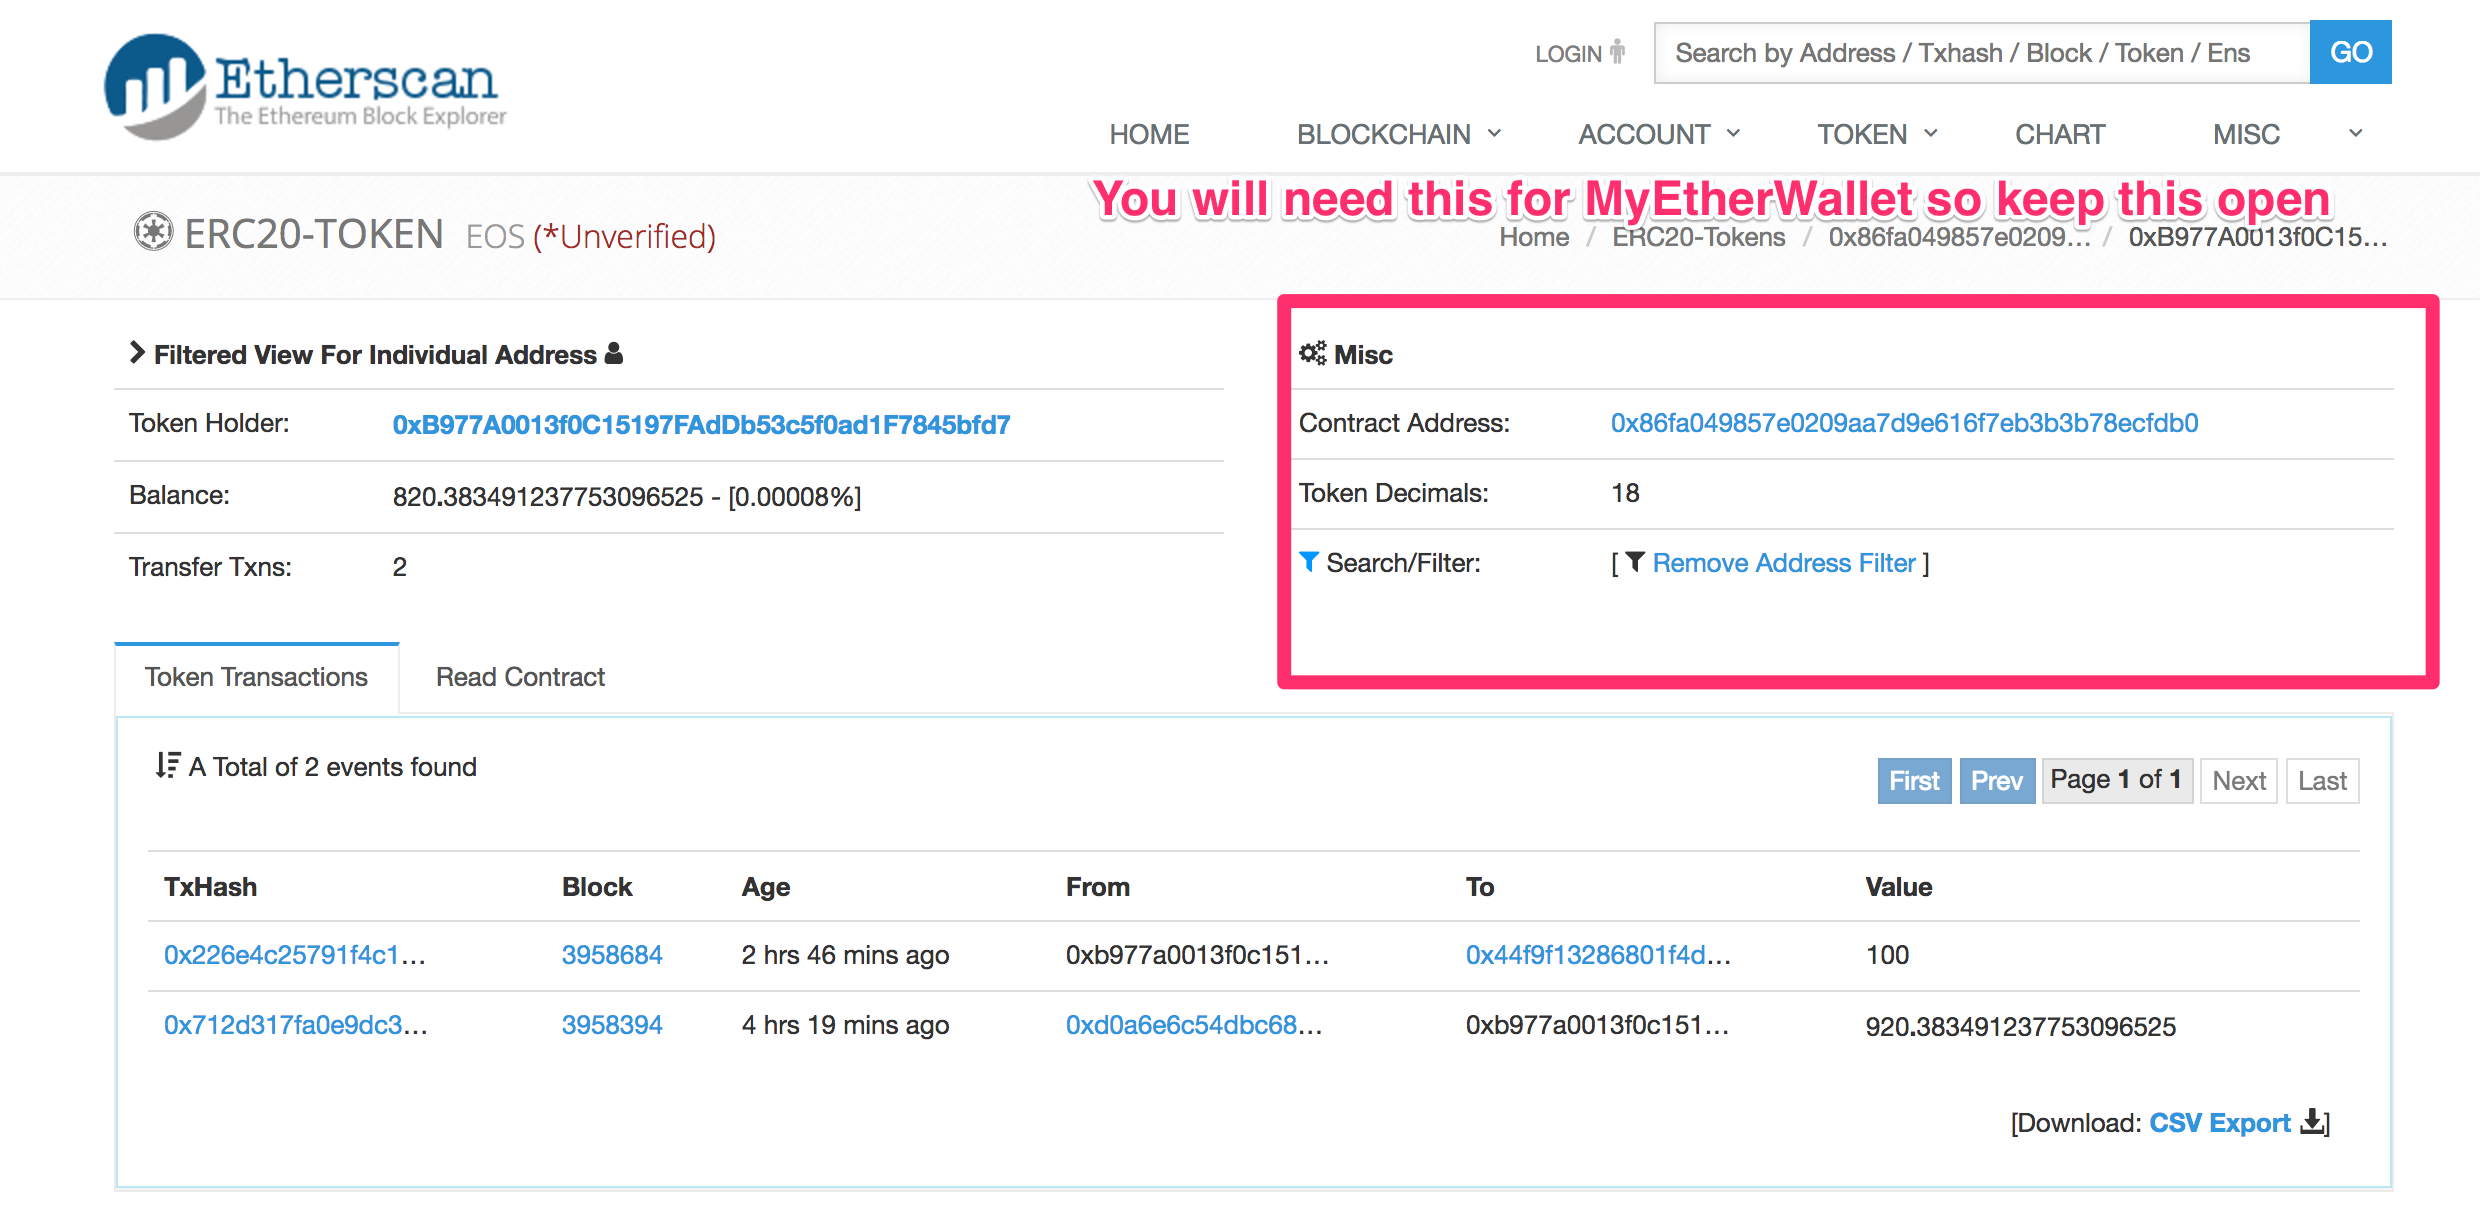Click the token holder person icon
Image resolution: width=2480 pixels, height=1228 pixels.
(x=614, y=353)
